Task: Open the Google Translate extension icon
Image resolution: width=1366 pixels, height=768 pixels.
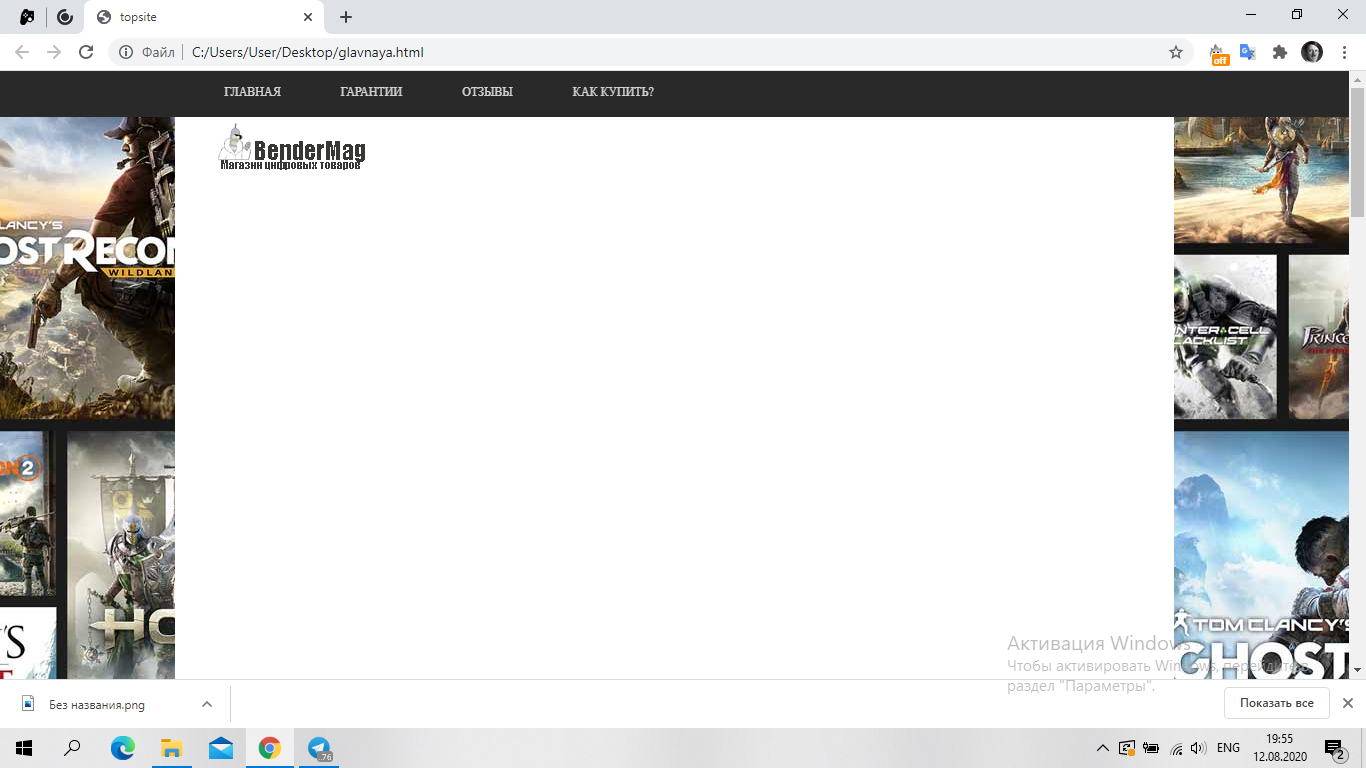Action: click(1248, 52)
